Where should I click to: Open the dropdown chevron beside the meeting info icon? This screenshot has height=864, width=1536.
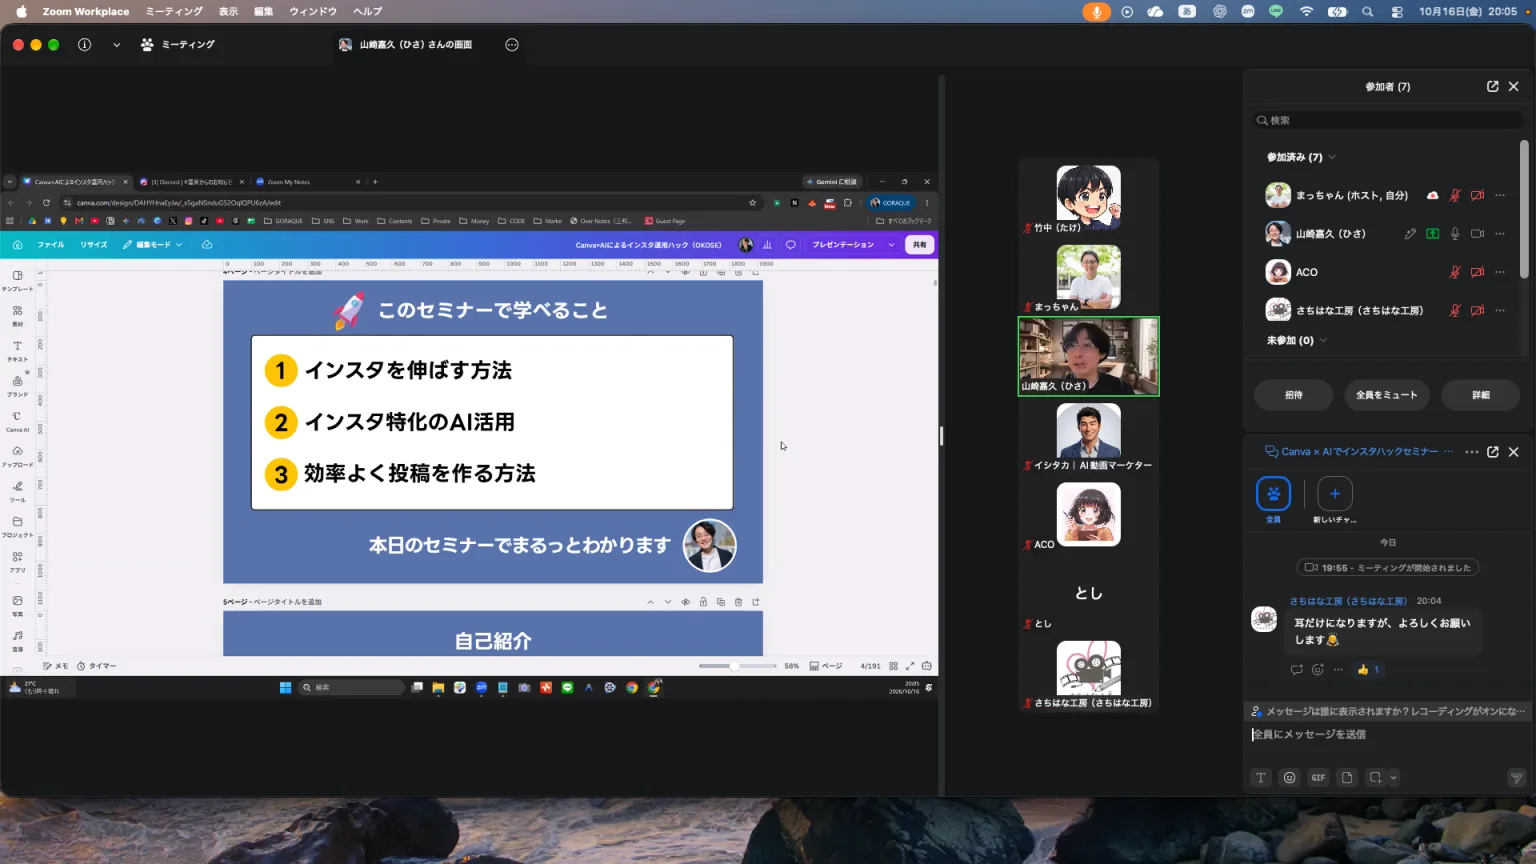pos(116,45)
